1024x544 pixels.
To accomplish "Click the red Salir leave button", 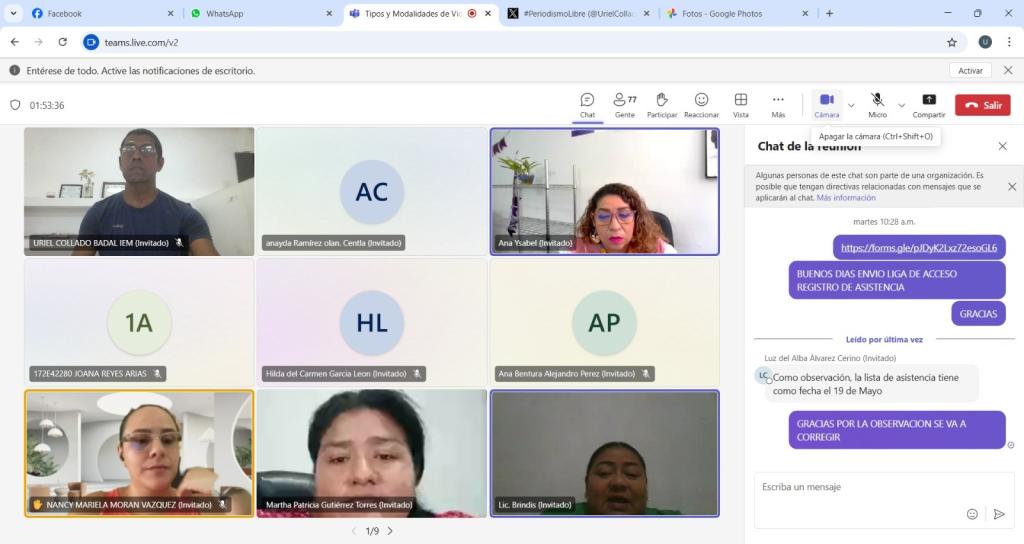I will pos(982,105).
